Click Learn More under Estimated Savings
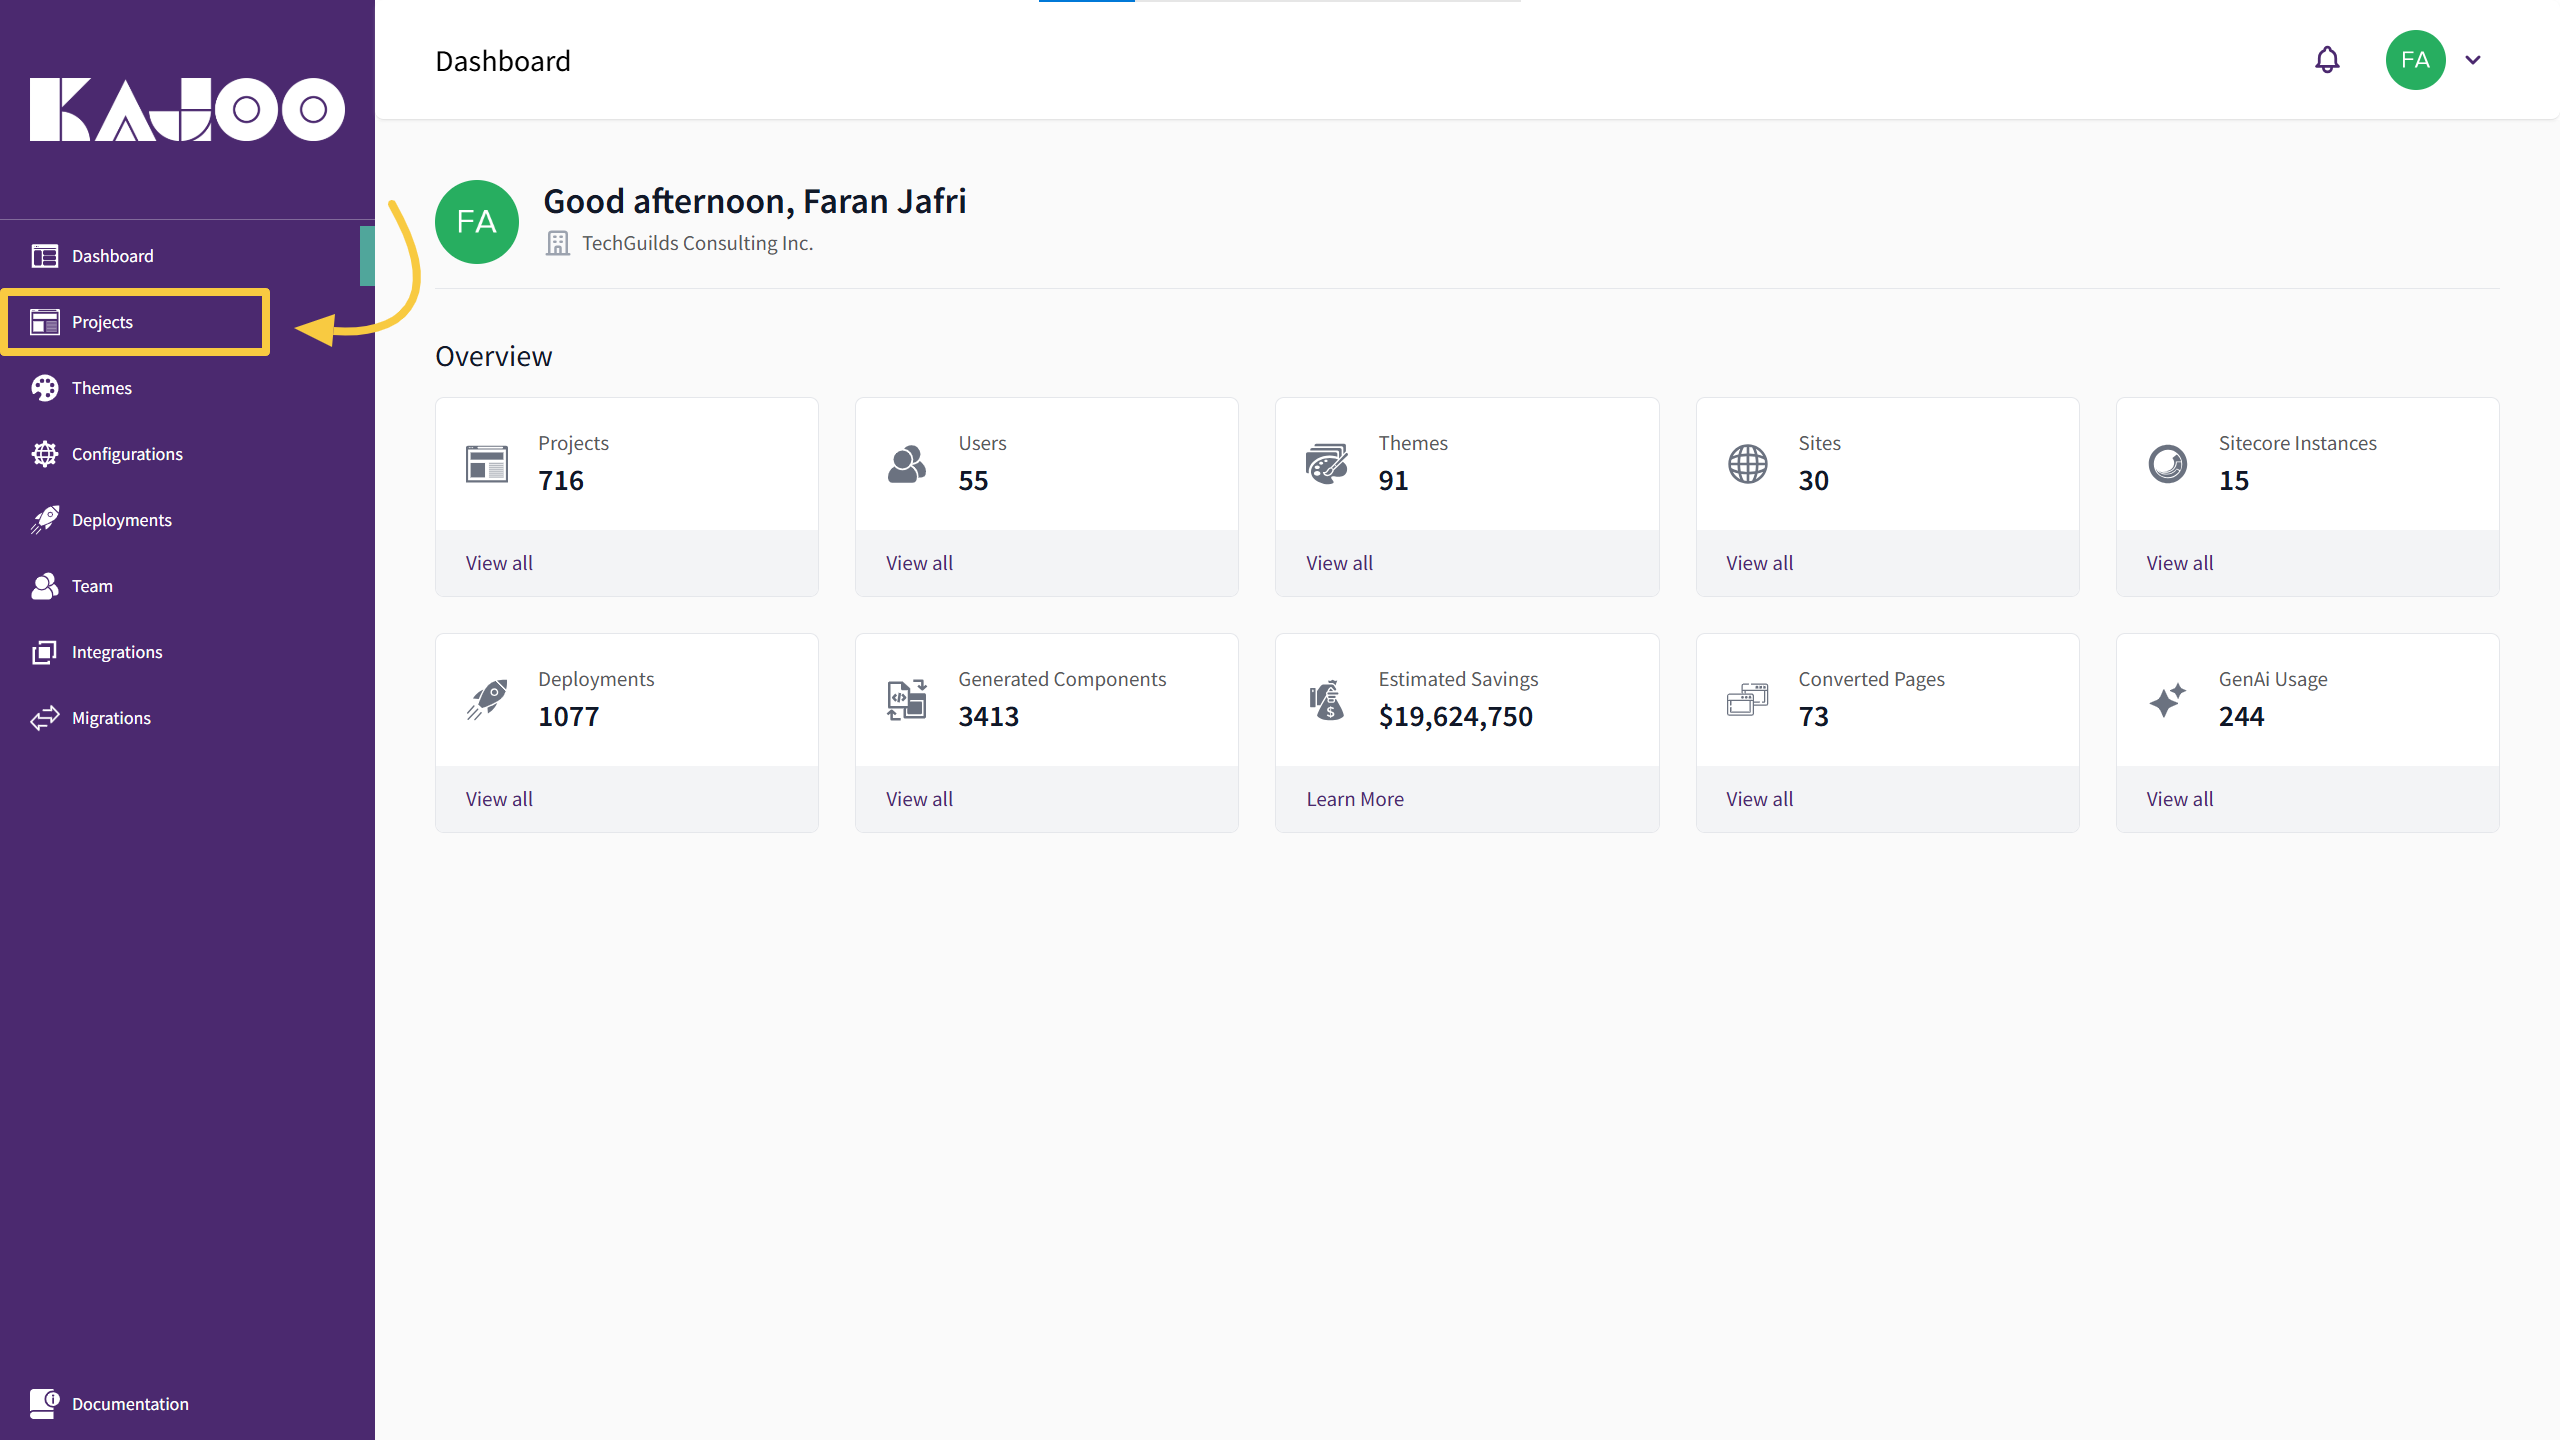Screen dimensions: 2560x1440 [x=1354, y=799]
